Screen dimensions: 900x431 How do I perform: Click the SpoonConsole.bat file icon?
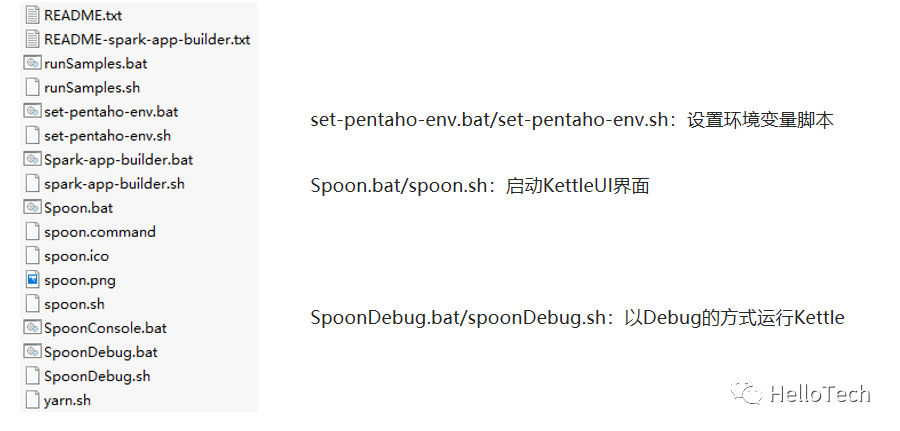(x=32, y=328)
